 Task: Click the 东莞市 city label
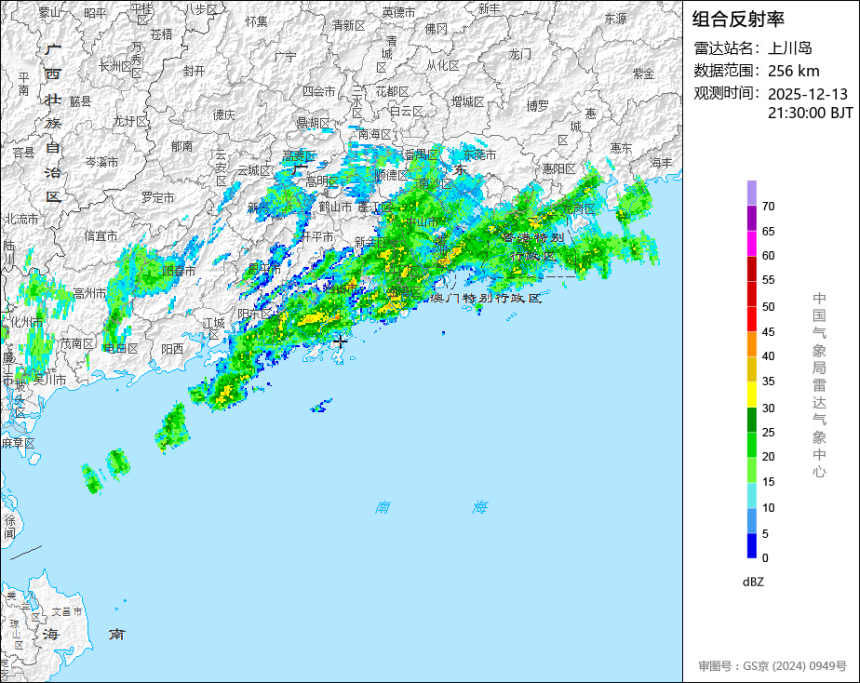tap(480, 155)
